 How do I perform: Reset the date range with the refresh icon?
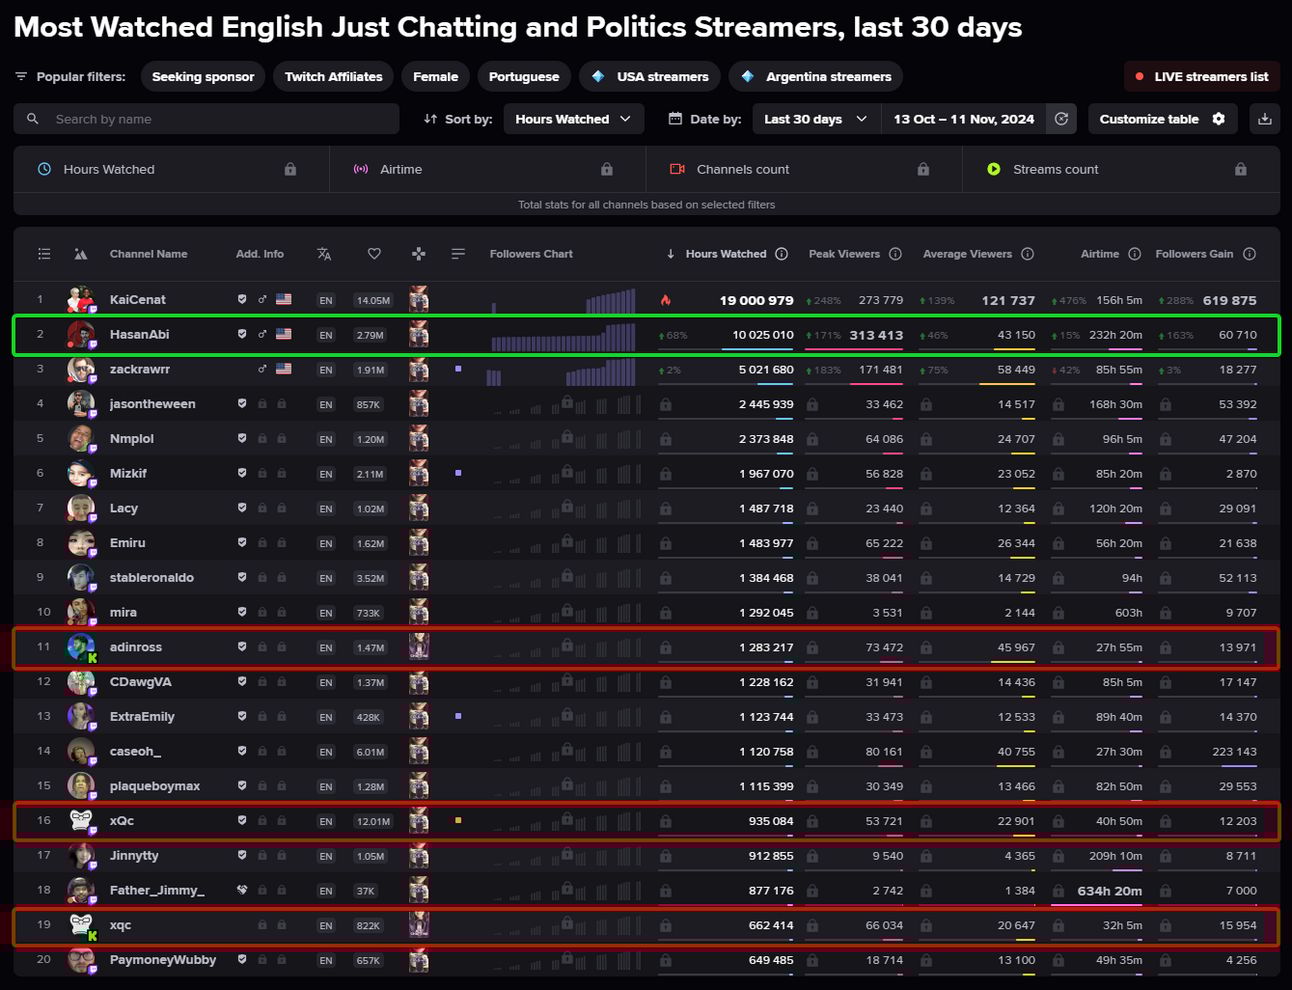point(1061,119)
